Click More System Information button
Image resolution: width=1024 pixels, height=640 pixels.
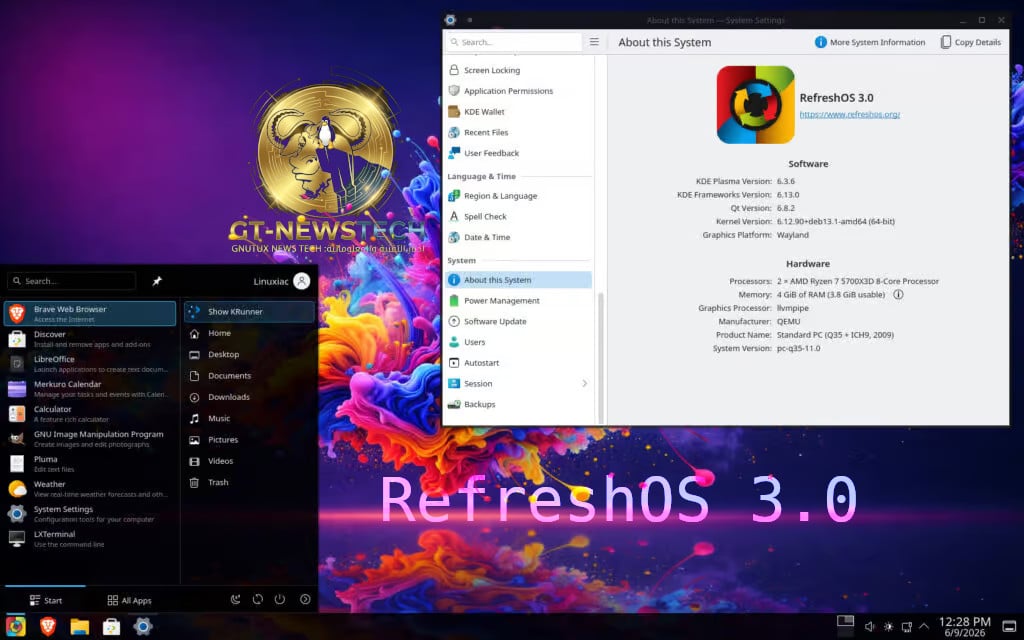[x=870, y=42]
